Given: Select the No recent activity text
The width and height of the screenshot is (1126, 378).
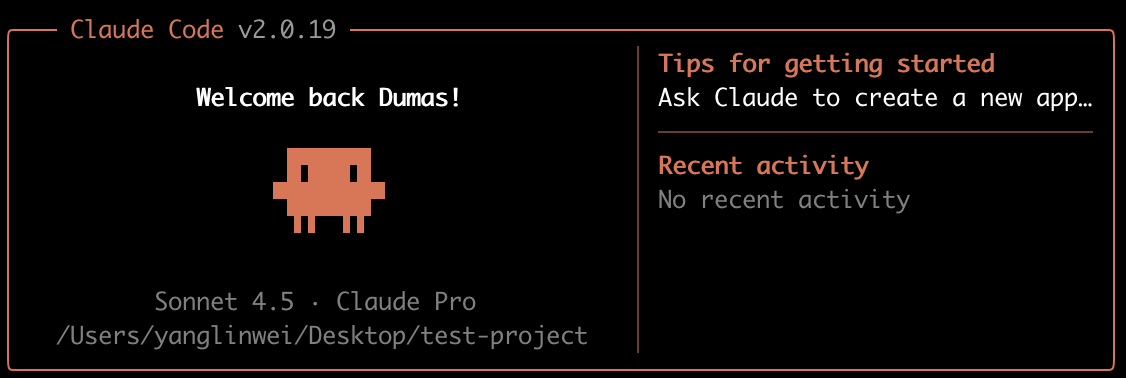Looking at the screenshot, I should tap(784, 200).
